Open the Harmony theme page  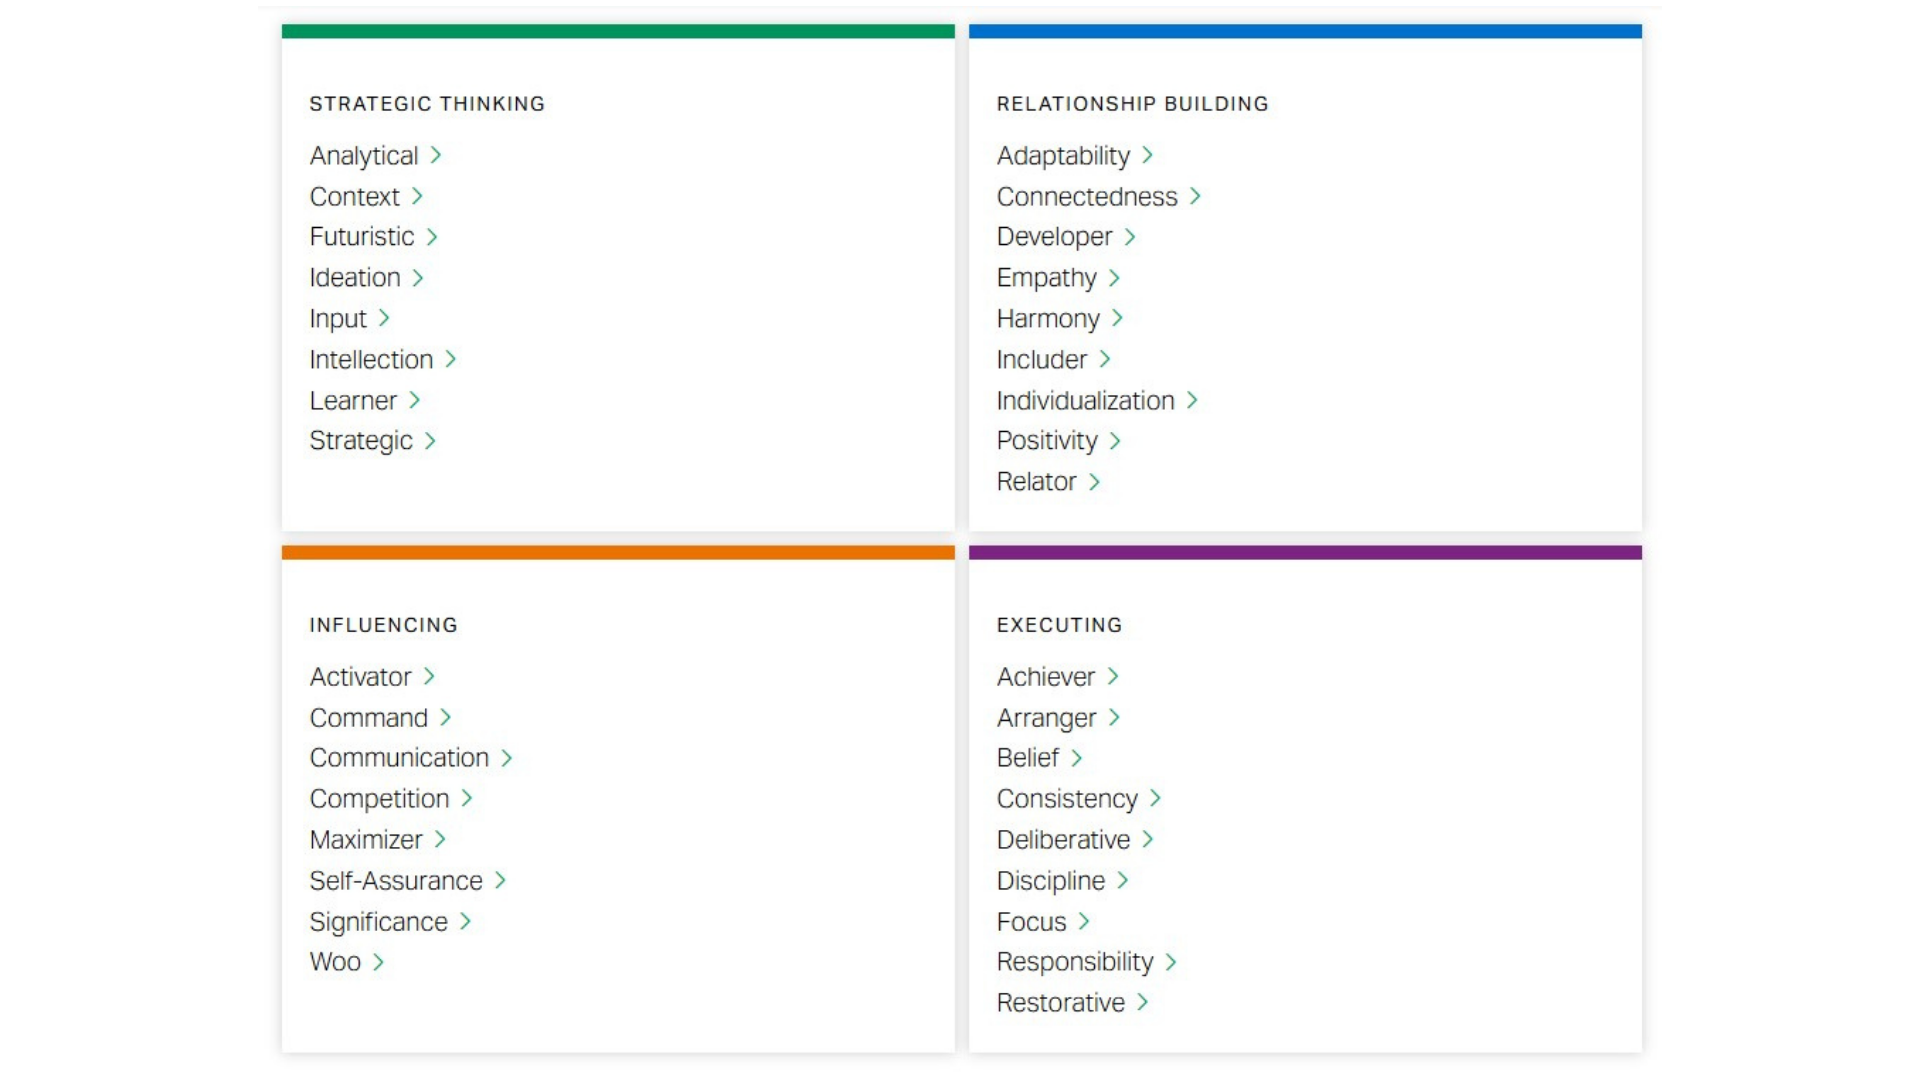pos(1048,319)
